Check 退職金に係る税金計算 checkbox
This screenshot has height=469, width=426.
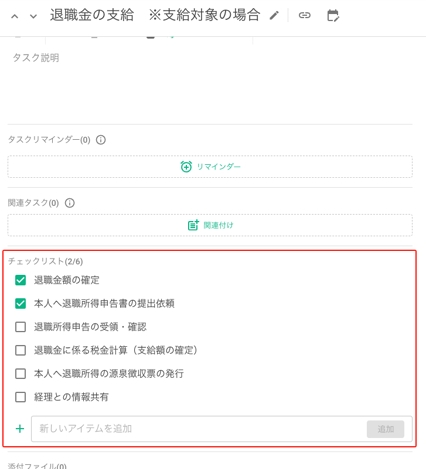tap(20, 350)
